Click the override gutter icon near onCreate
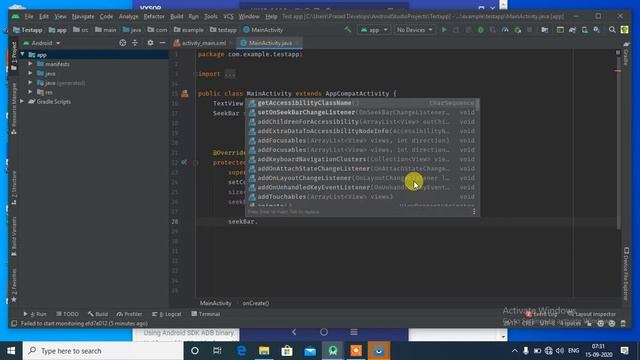640x360 pixels. [x=184, y=162]
